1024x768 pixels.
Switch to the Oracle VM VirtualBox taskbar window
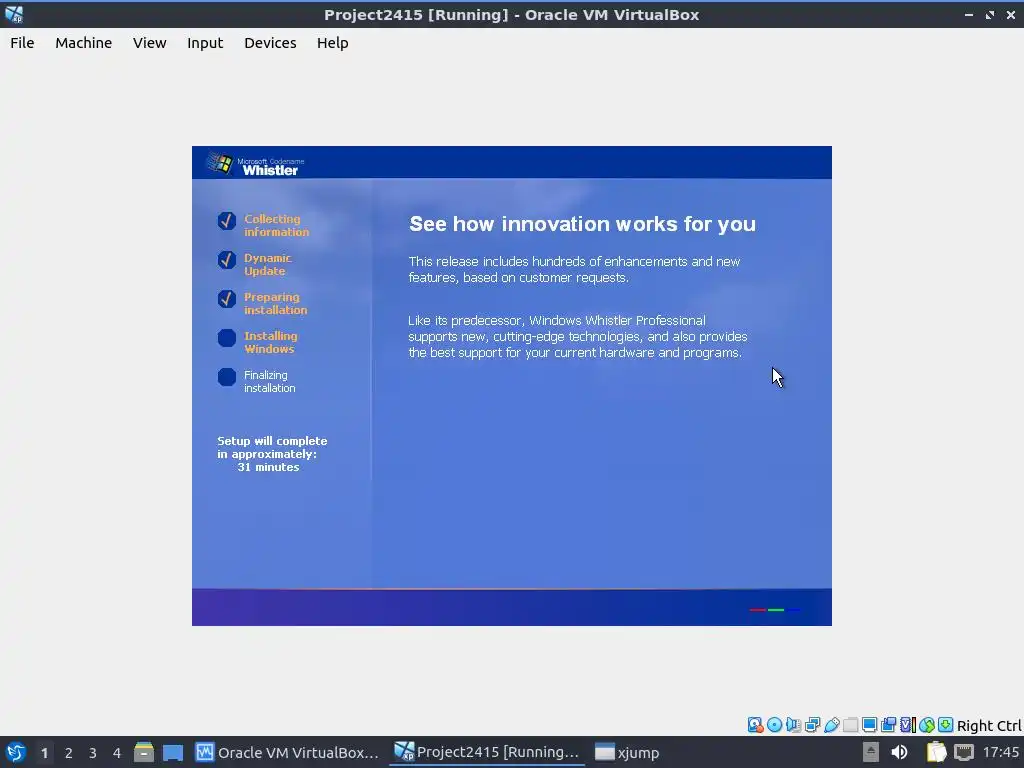click(x=287, y=753)
